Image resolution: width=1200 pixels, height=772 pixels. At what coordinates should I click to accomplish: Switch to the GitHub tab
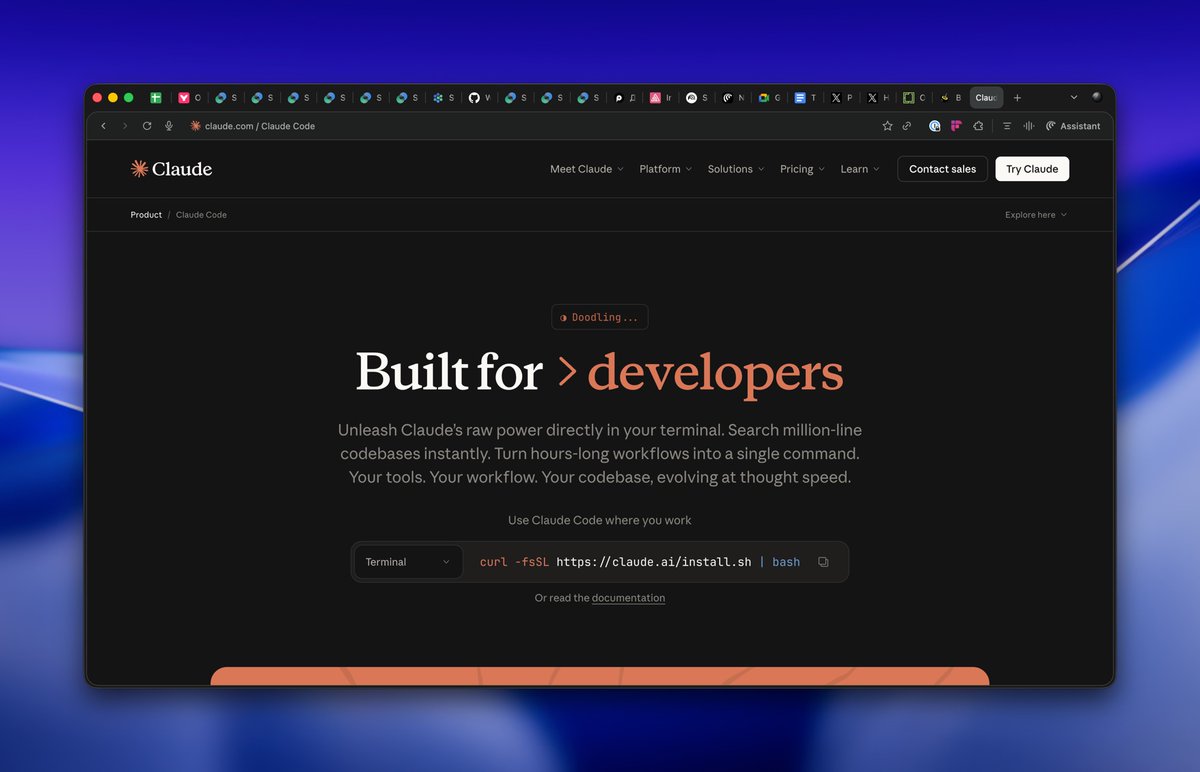[480, 98]
